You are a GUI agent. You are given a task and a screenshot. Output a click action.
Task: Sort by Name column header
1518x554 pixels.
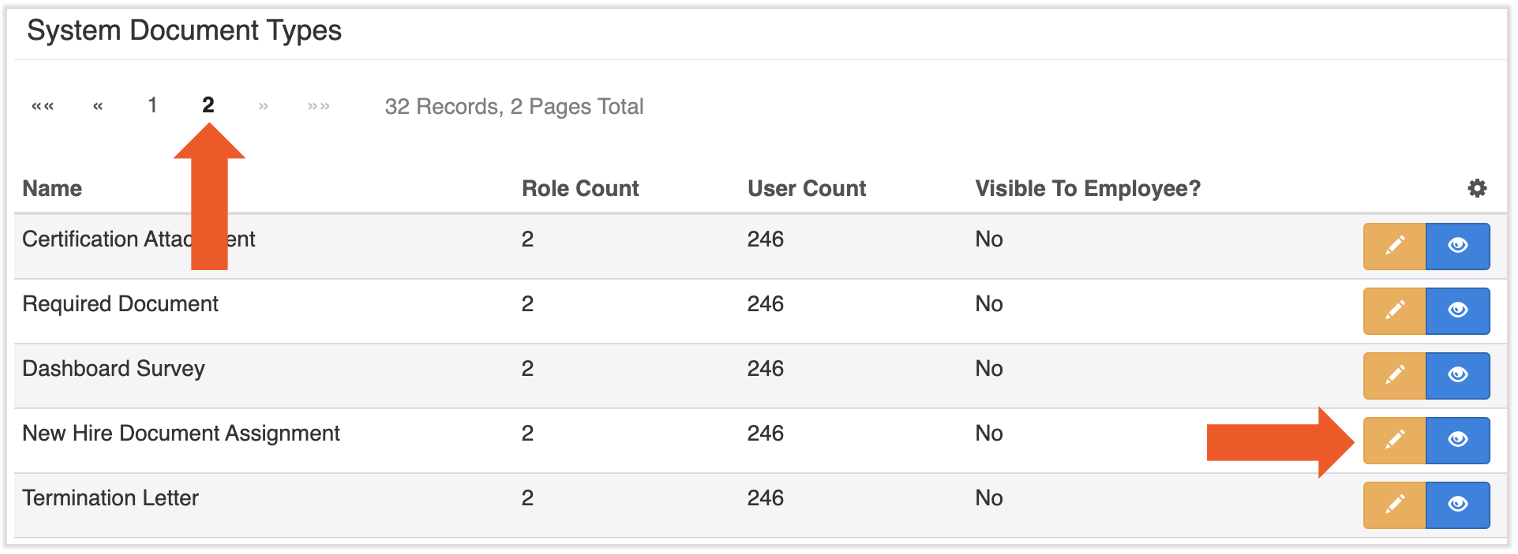[x=52, y=188]
